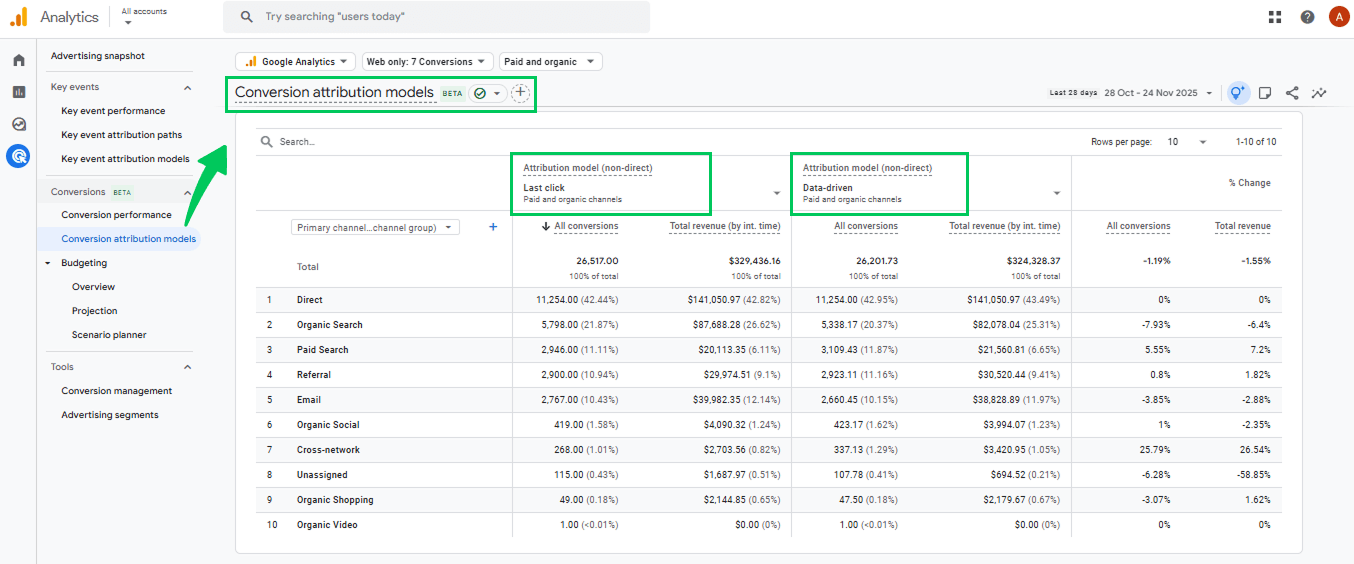Click the Share this report icon
Viewport: 1354px width, 564px height.
tap(1292, 93)
